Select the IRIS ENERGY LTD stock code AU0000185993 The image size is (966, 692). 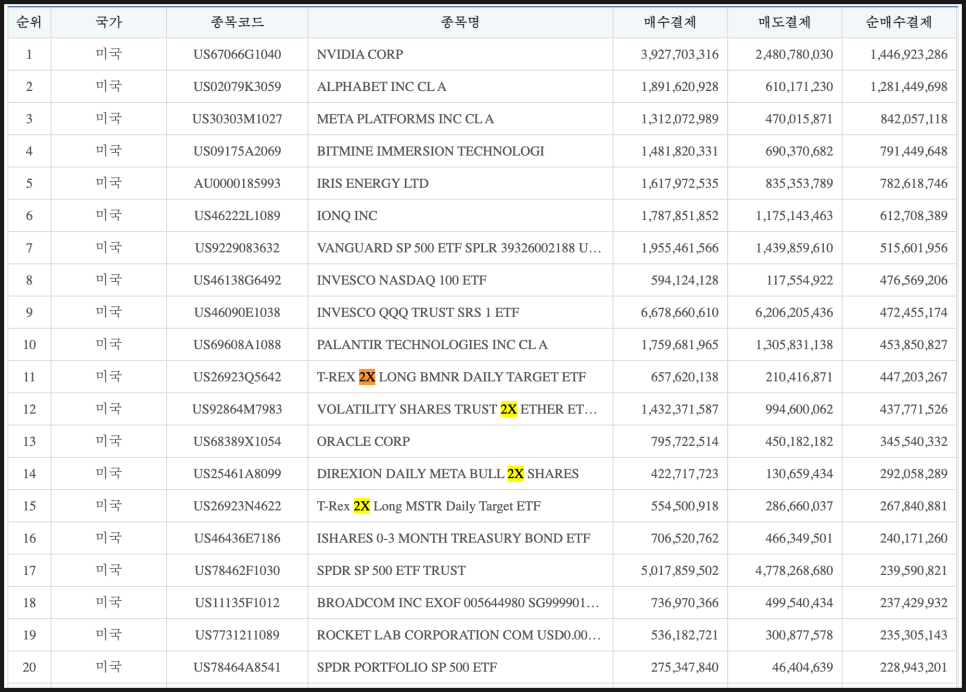pos(237,183)
